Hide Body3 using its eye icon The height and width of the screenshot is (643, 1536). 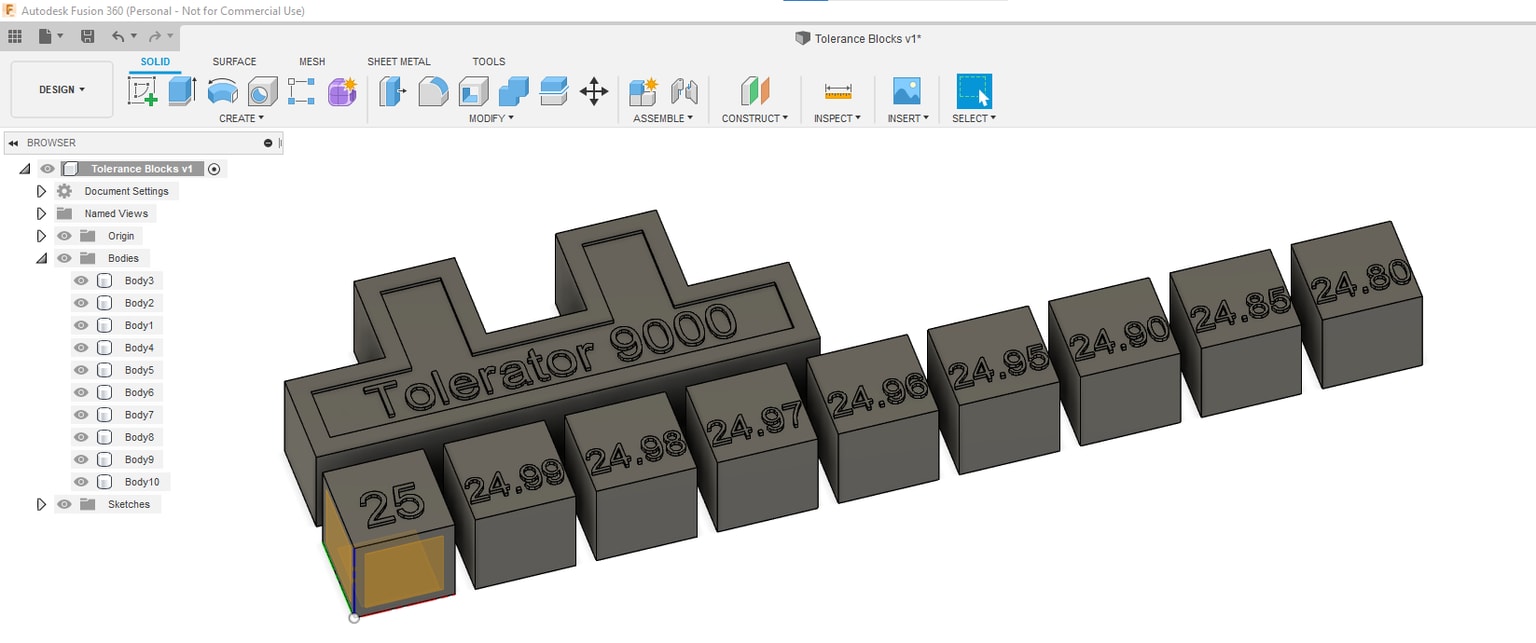(82, 281)
